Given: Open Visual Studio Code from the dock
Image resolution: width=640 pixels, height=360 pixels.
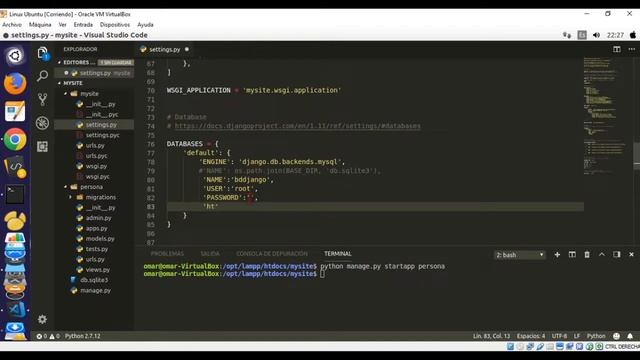Looking at the screenshot, I should point(16,310).
